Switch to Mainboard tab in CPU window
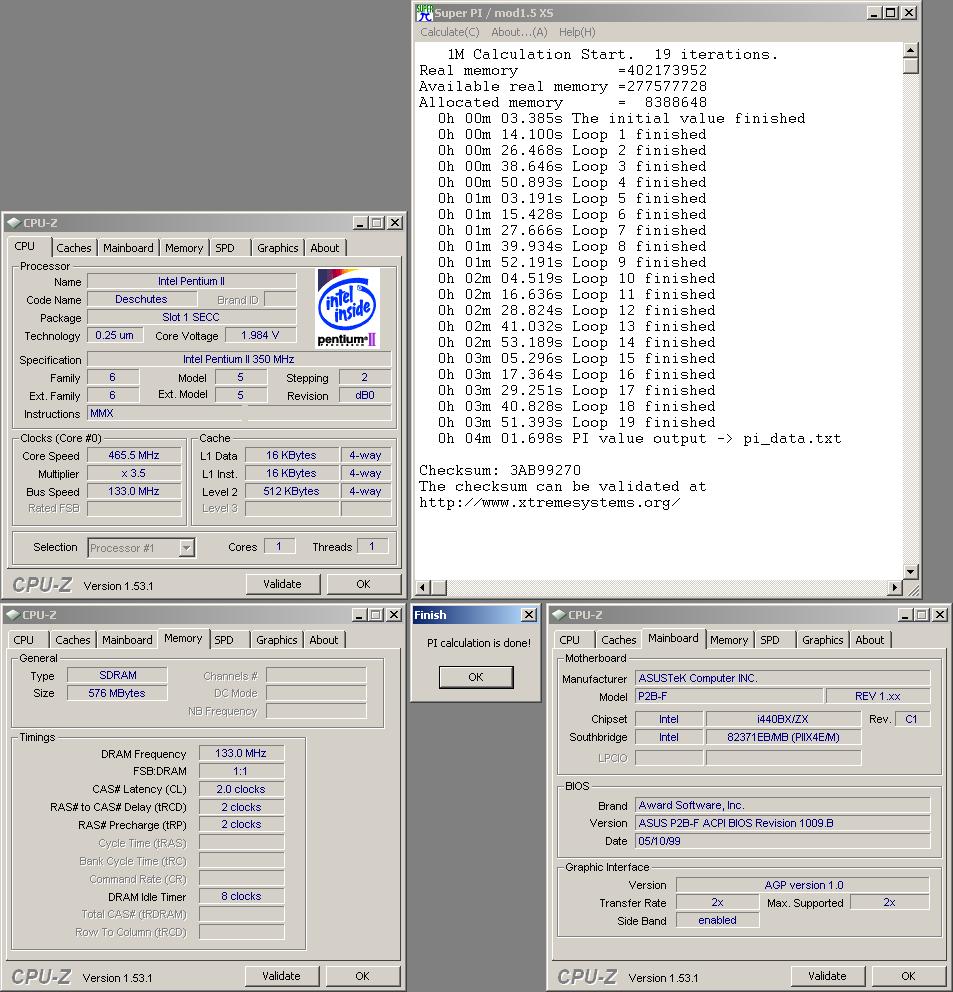 click(x=128, y=248)
